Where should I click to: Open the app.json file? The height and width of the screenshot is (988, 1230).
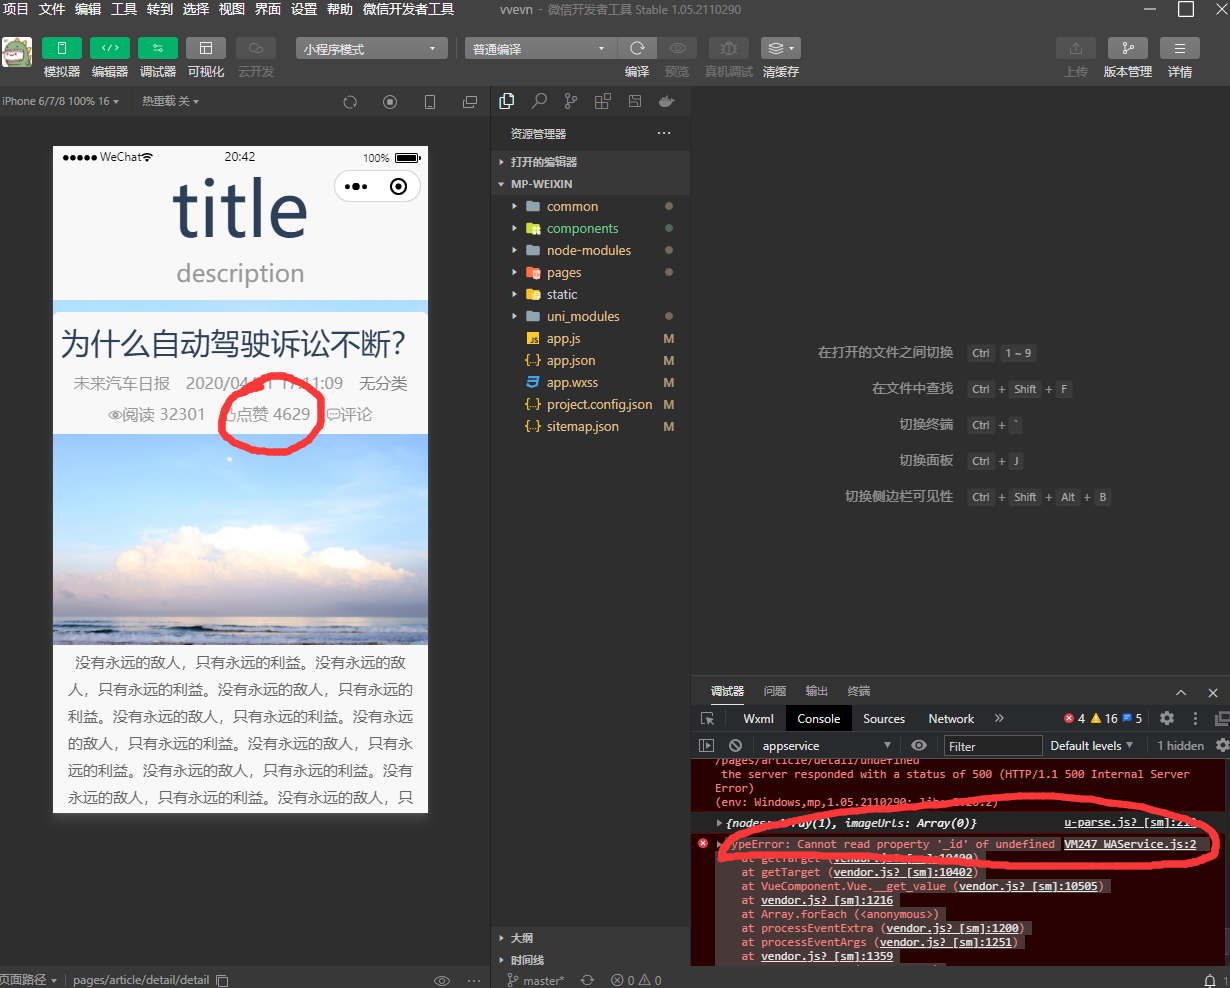coord(570,360)
